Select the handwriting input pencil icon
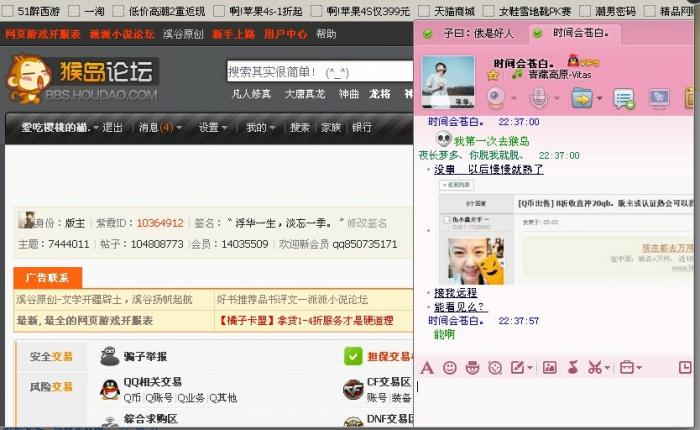The width and height of the screenshot is (700, 430). point(517,368)
